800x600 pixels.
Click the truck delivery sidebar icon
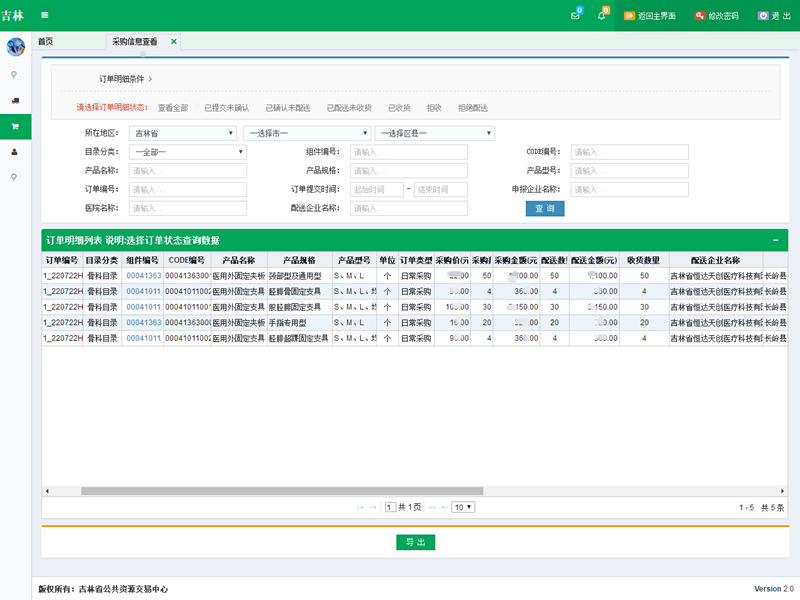pyautogui.click(x=15, y=100)
